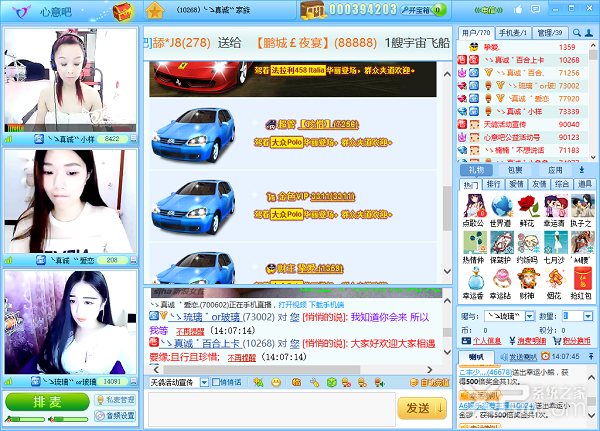Viewport: 600px width, 431px height.
Task: Click the red treasure box icon in title bar
Action: [x=122, y=12]
